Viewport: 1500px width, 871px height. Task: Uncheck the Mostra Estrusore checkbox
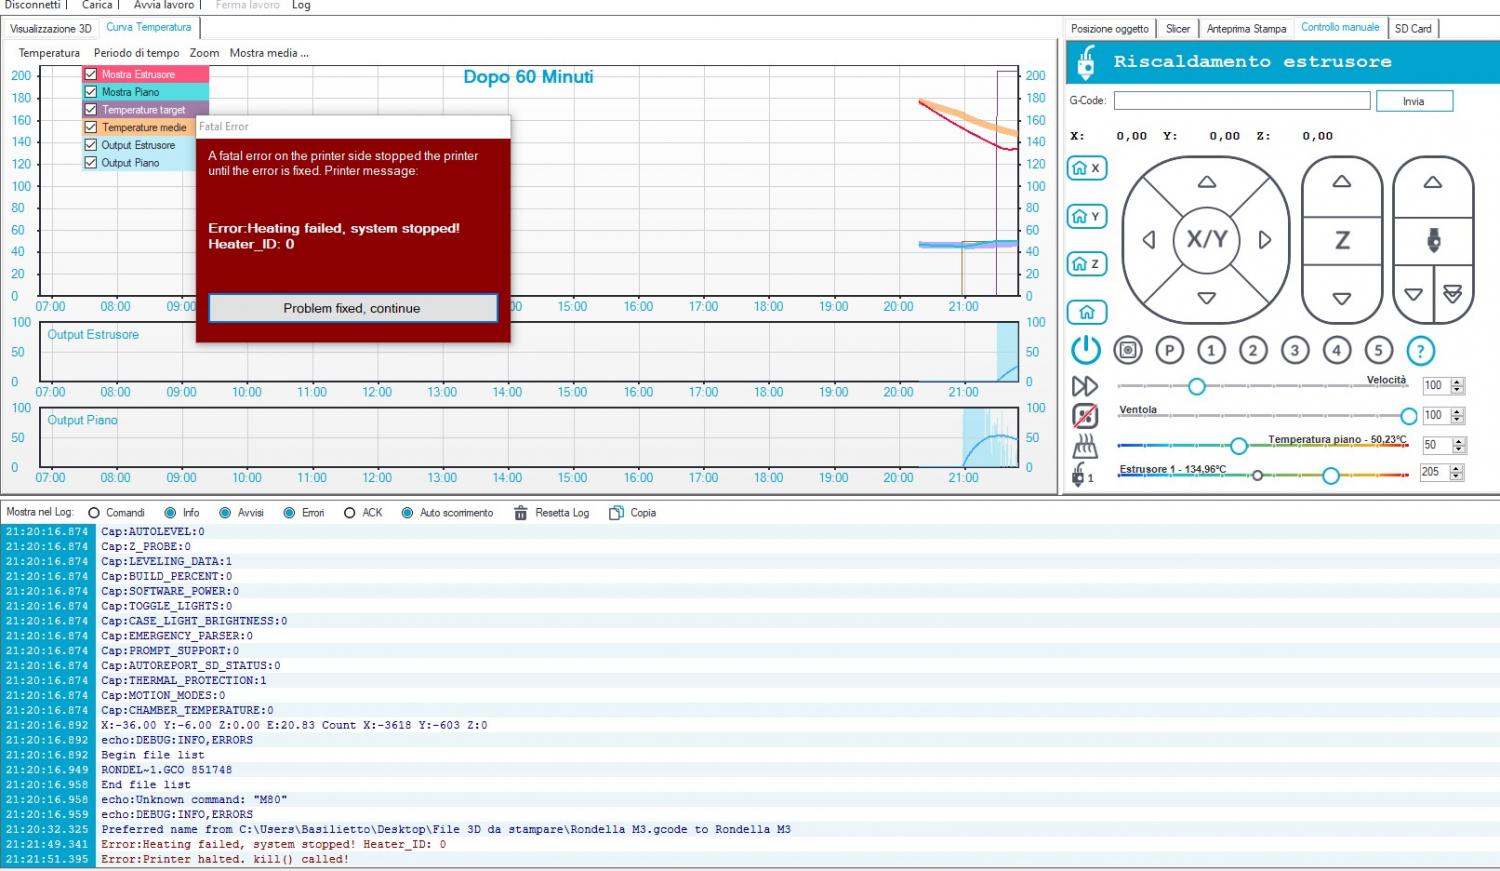coord(91,74)
